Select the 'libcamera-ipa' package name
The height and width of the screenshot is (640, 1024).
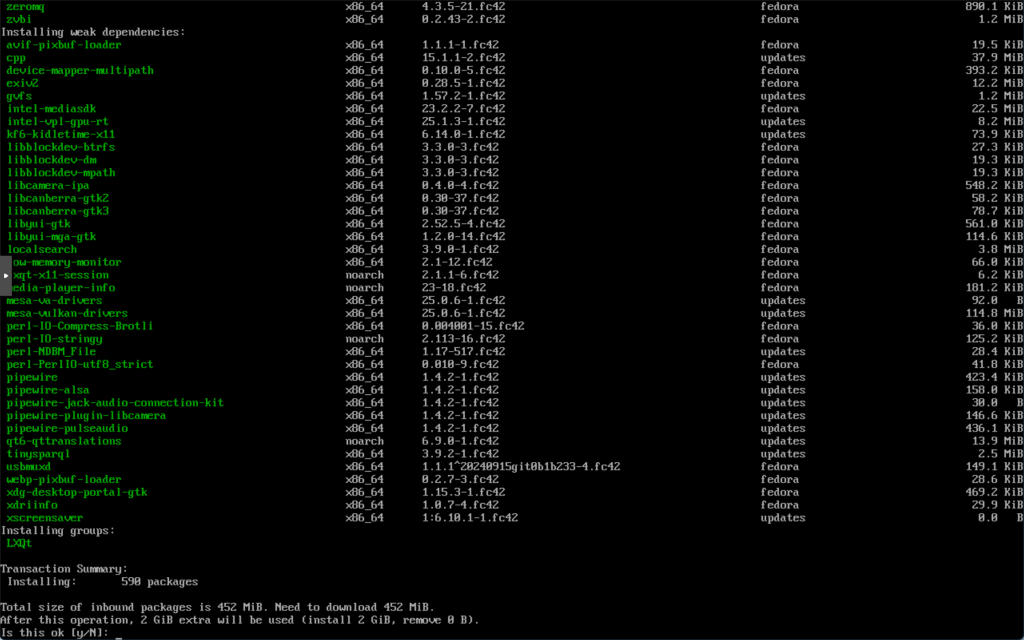[x=48, y=185]
